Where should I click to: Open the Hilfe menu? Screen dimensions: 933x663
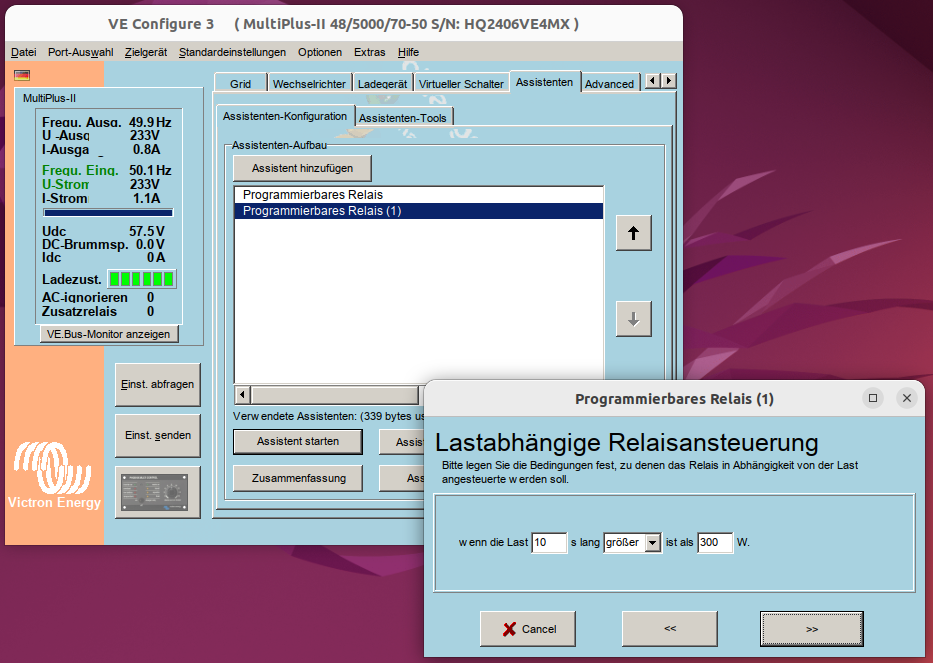pos(408,52)
